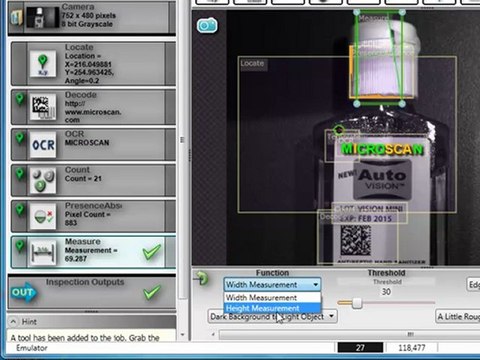The image size is (480, 360).
Task: Click the Measure region top-left handle
Action: (356, 13)
